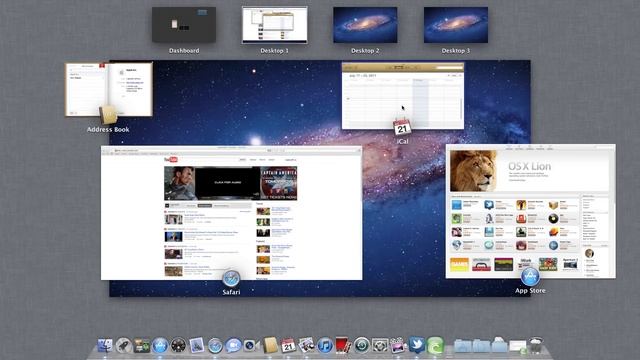Click the App Store badge on its window
Screen dimensions: 640x360
point(530,277)
